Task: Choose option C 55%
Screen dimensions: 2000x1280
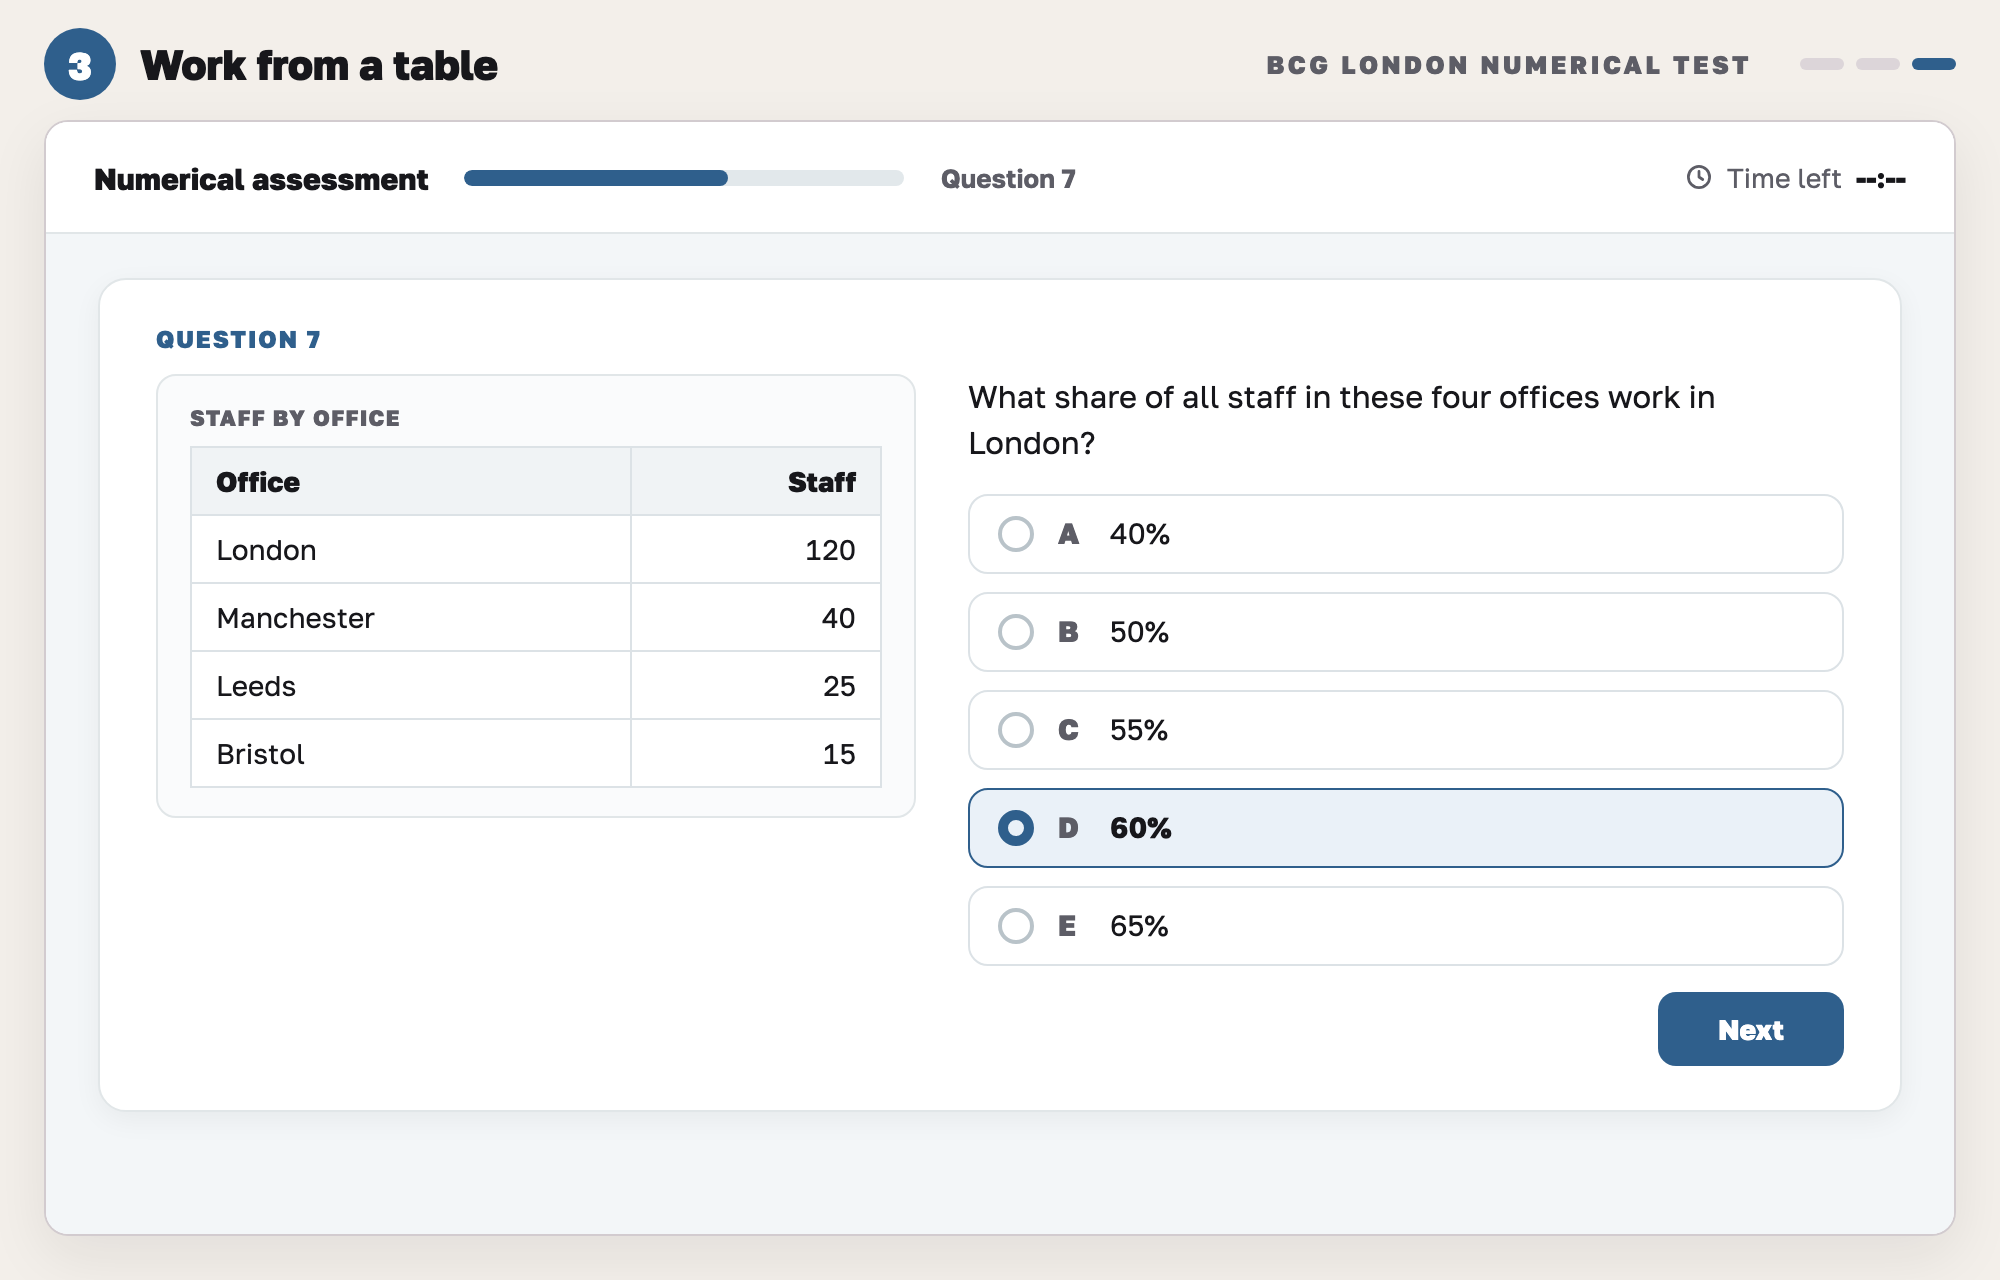Action: [1405, 730]
